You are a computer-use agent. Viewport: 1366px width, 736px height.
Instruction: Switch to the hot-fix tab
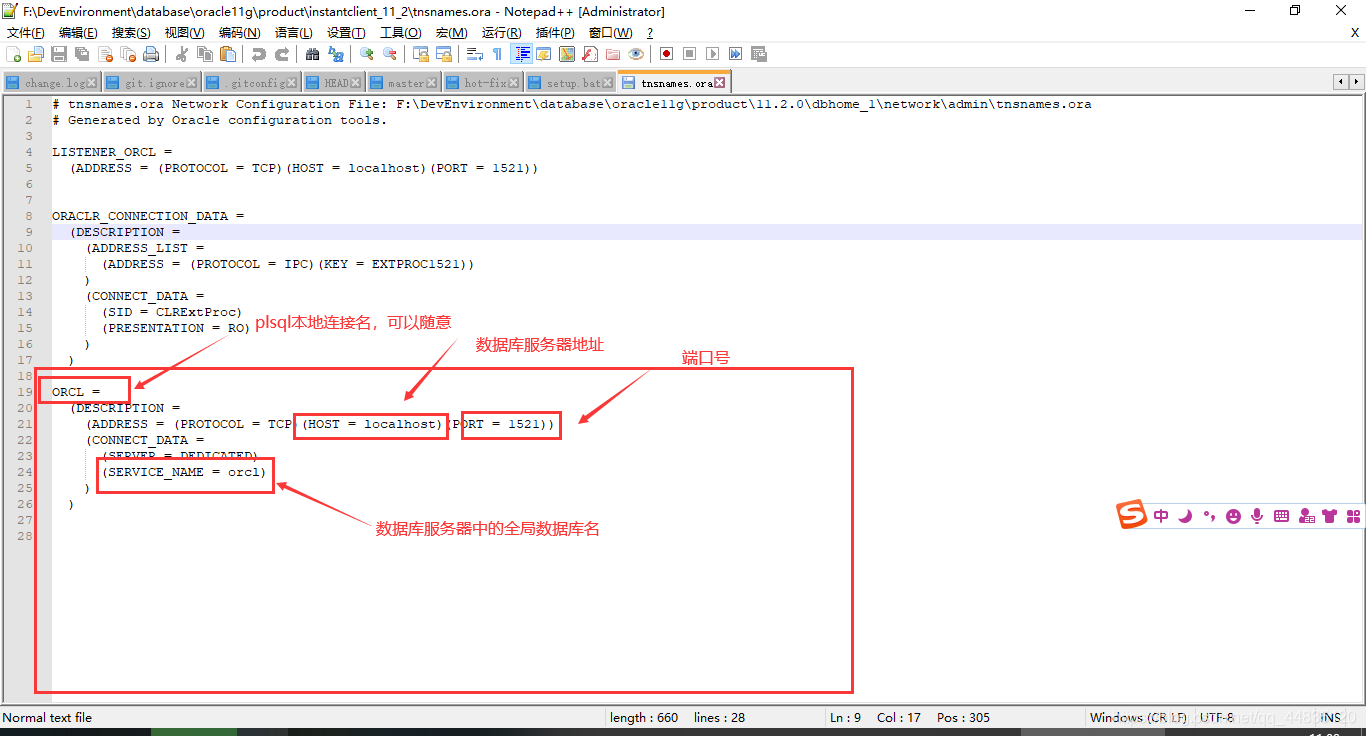click(485, 83)
